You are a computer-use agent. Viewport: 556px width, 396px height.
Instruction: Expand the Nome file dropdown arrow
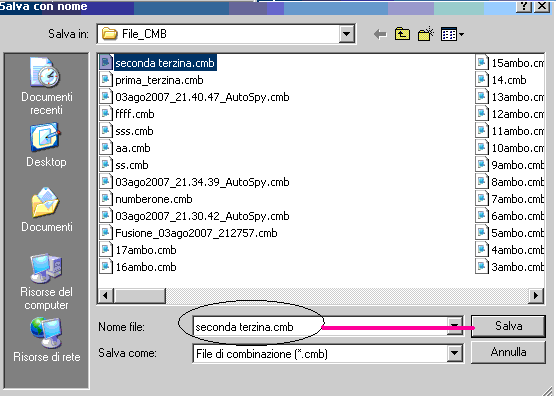(x=455, y=326)
